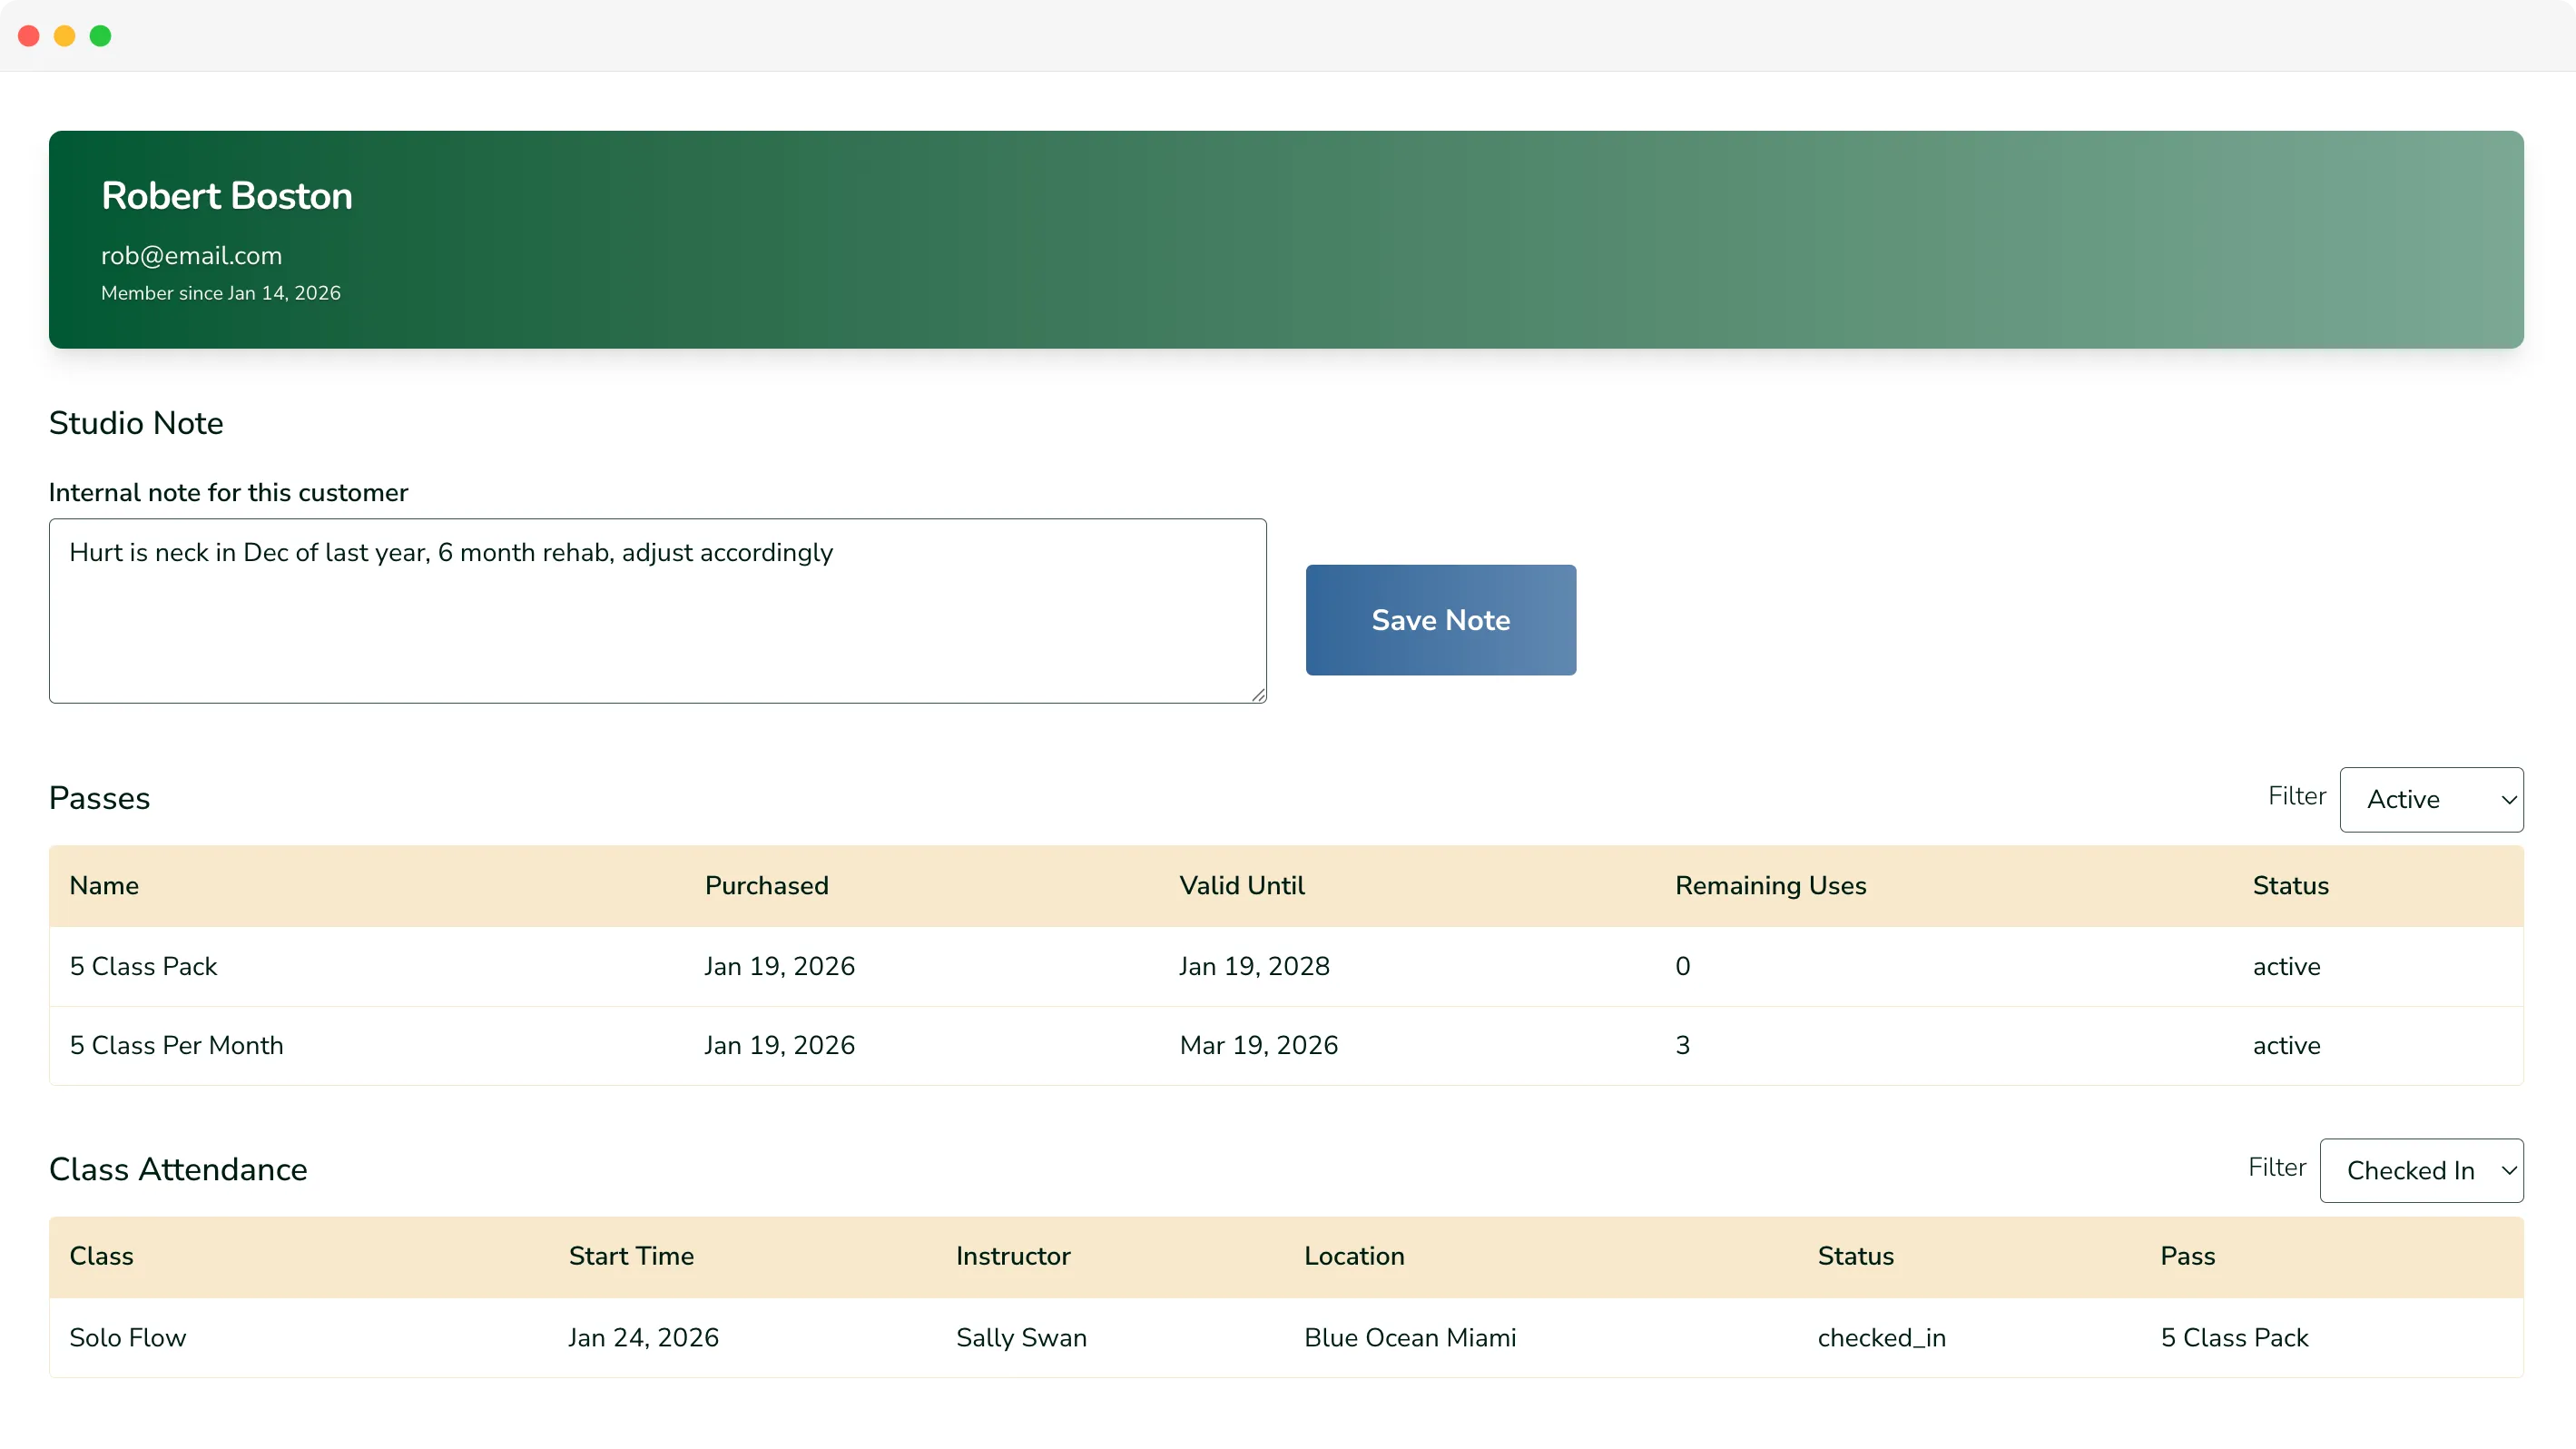Expand the Active status selector chevron

click(2508, 799)
